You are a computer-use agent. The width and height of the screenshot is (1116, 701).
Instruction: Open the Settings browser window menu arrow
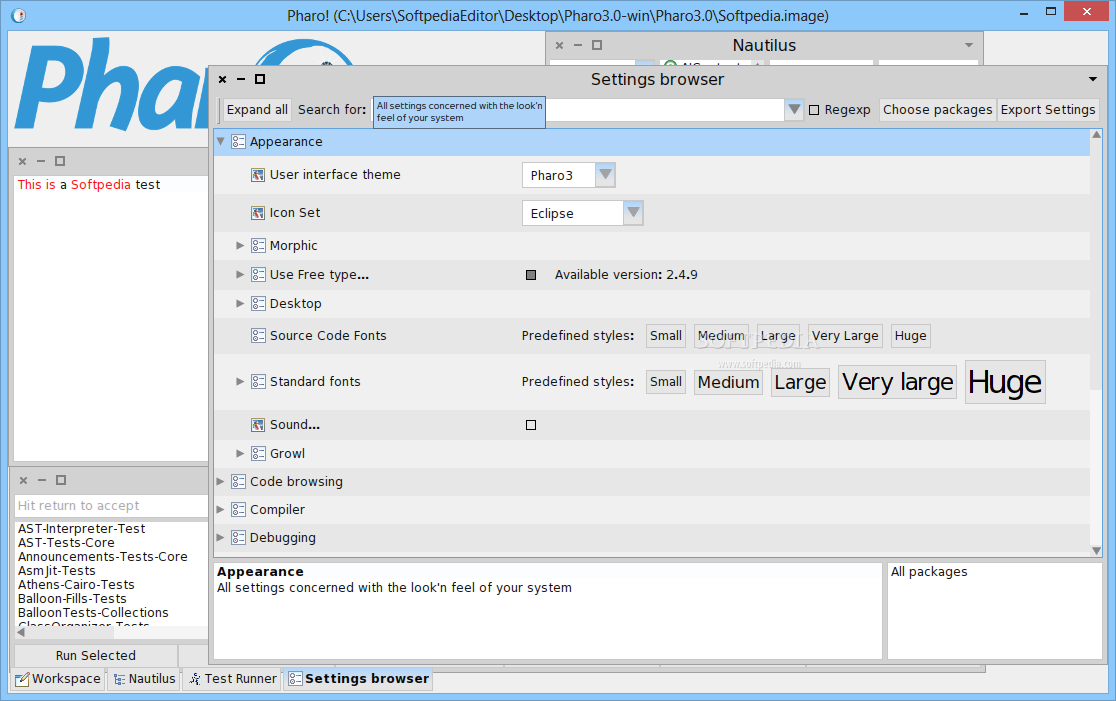coord(1093,79)
